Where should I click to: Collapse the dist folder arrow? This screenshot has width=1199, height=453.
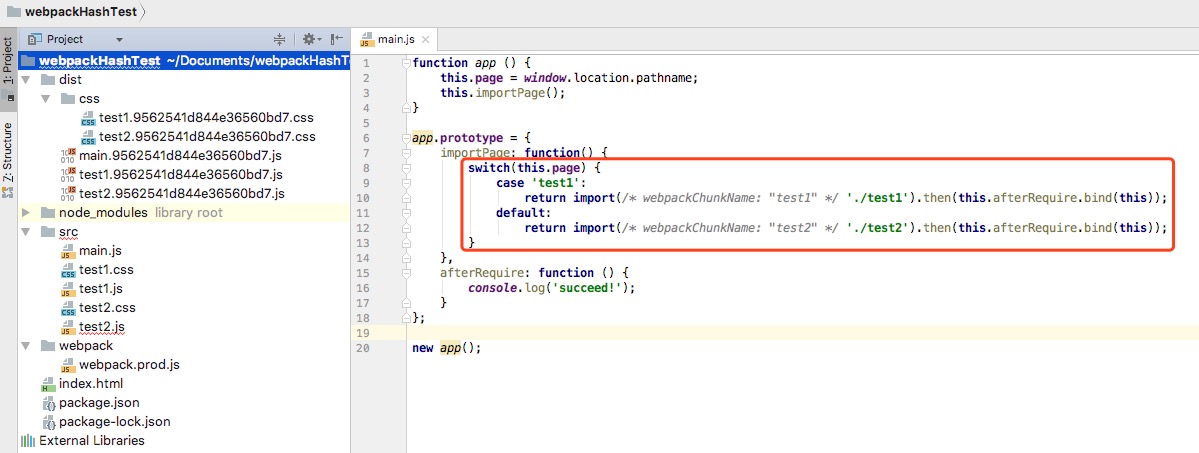coord(26,80)
